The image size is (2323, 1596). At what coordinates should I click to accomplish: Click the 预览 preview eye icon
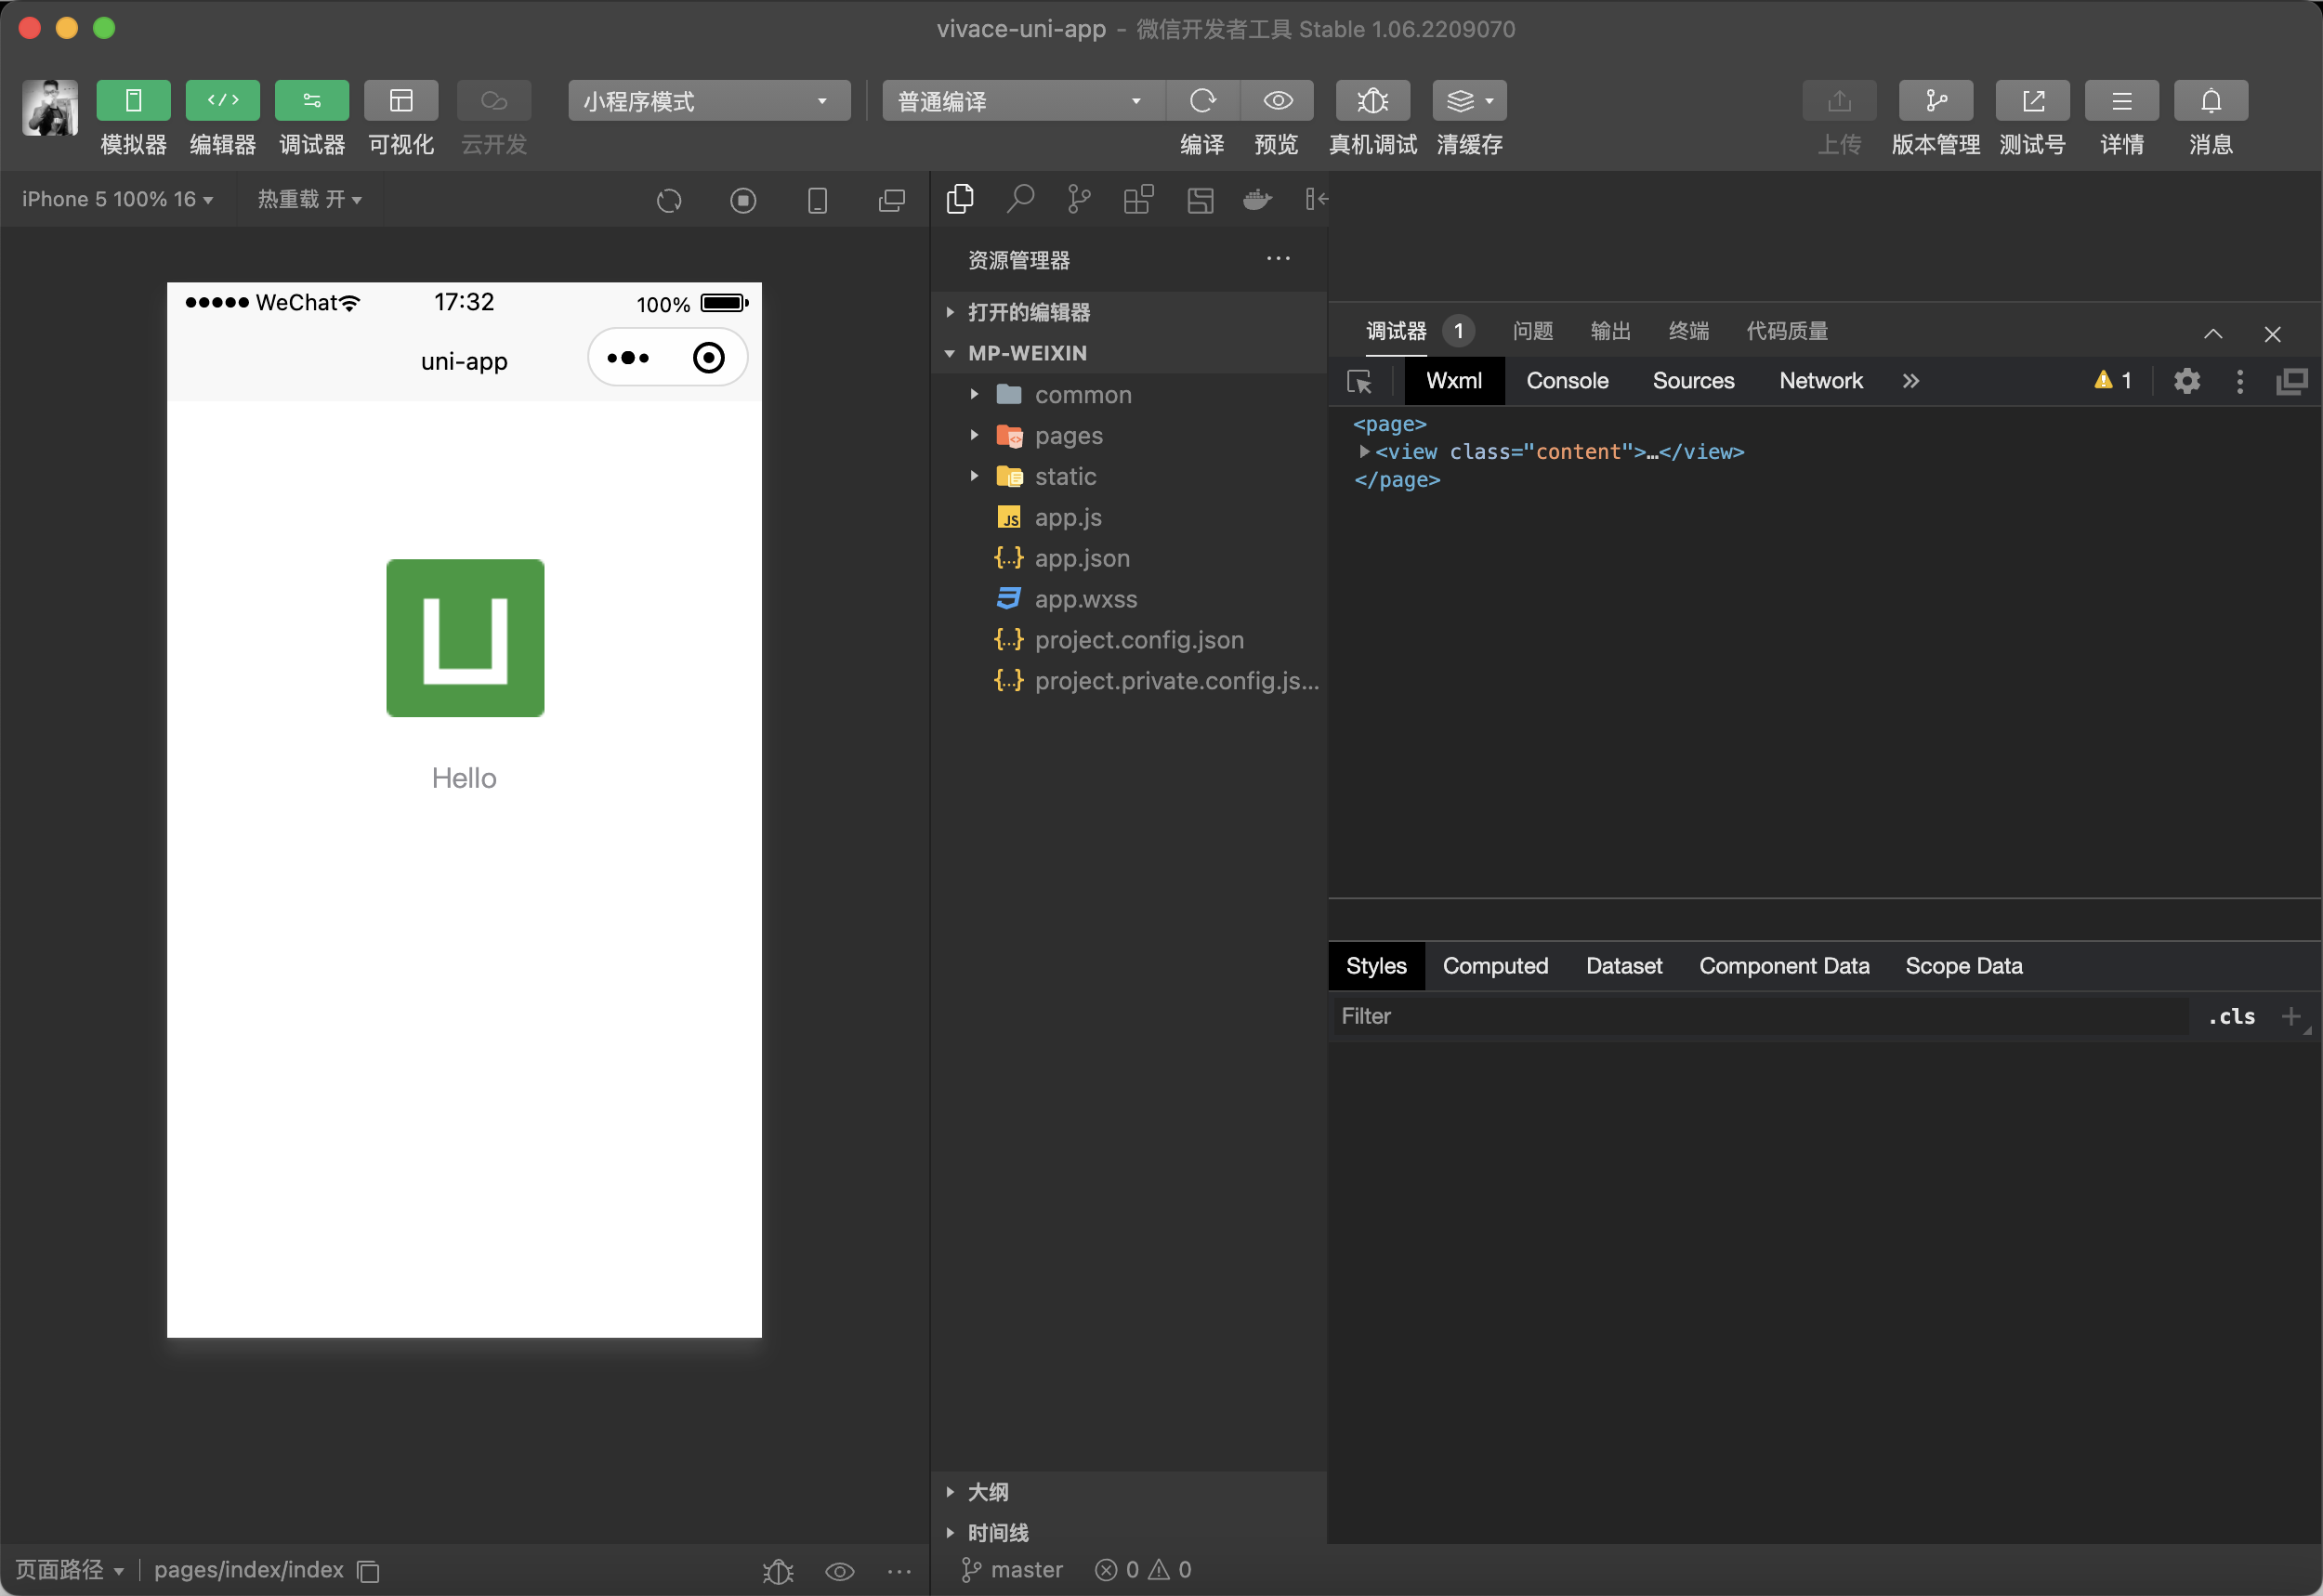tap(1277, 100)
